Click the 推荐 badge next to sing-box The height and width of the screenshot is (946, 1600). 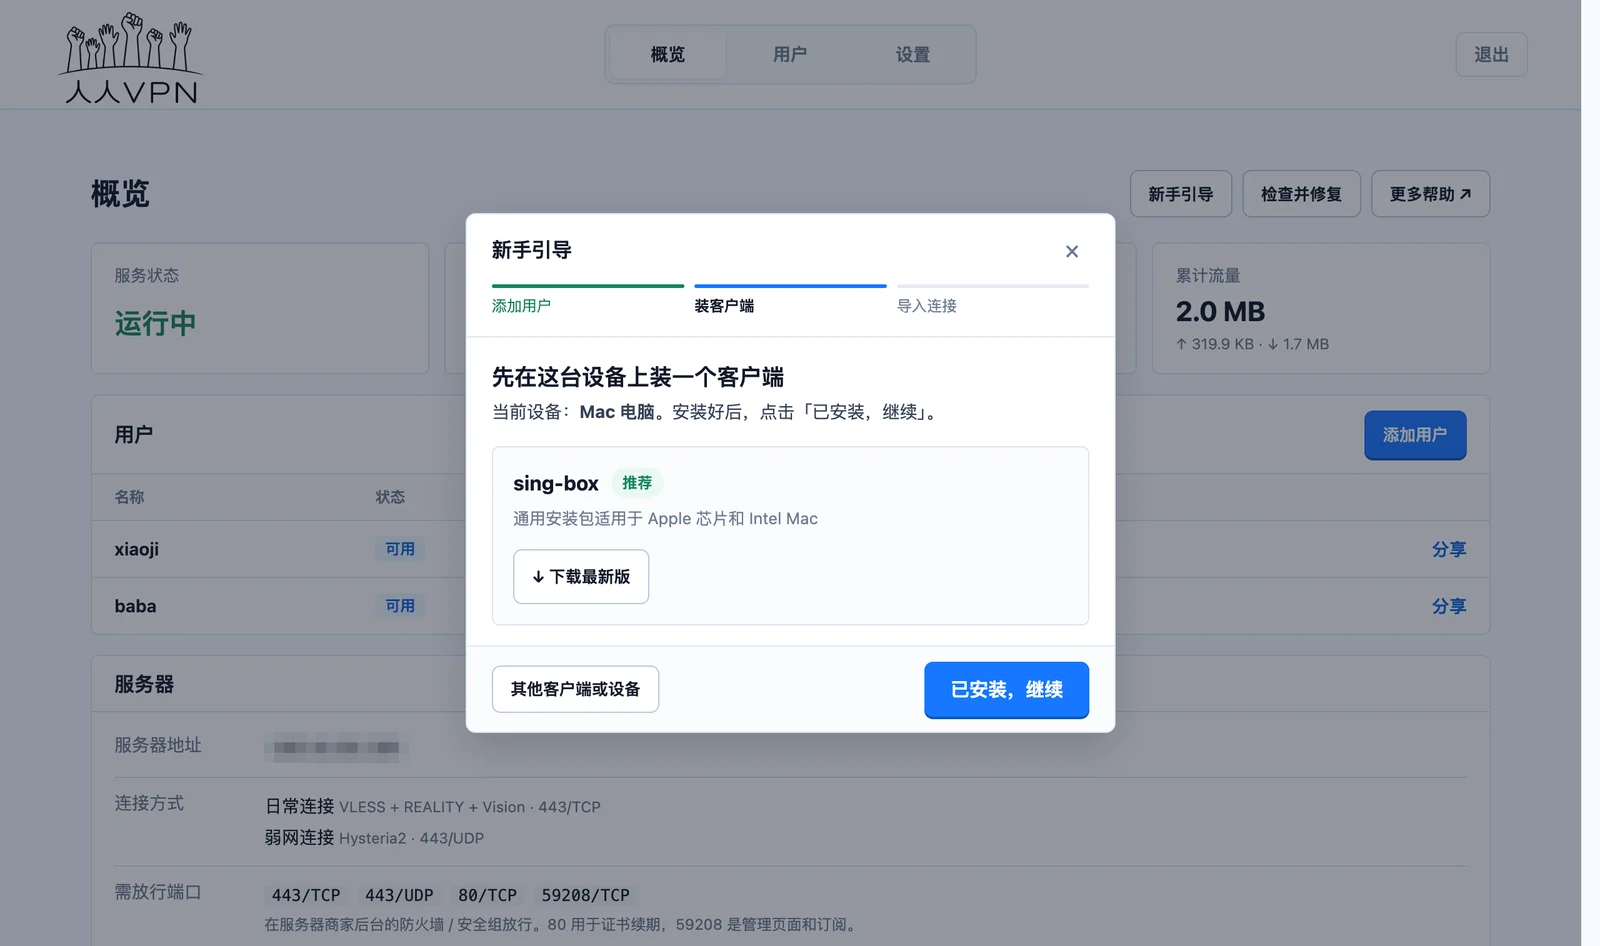pos(637,483)
